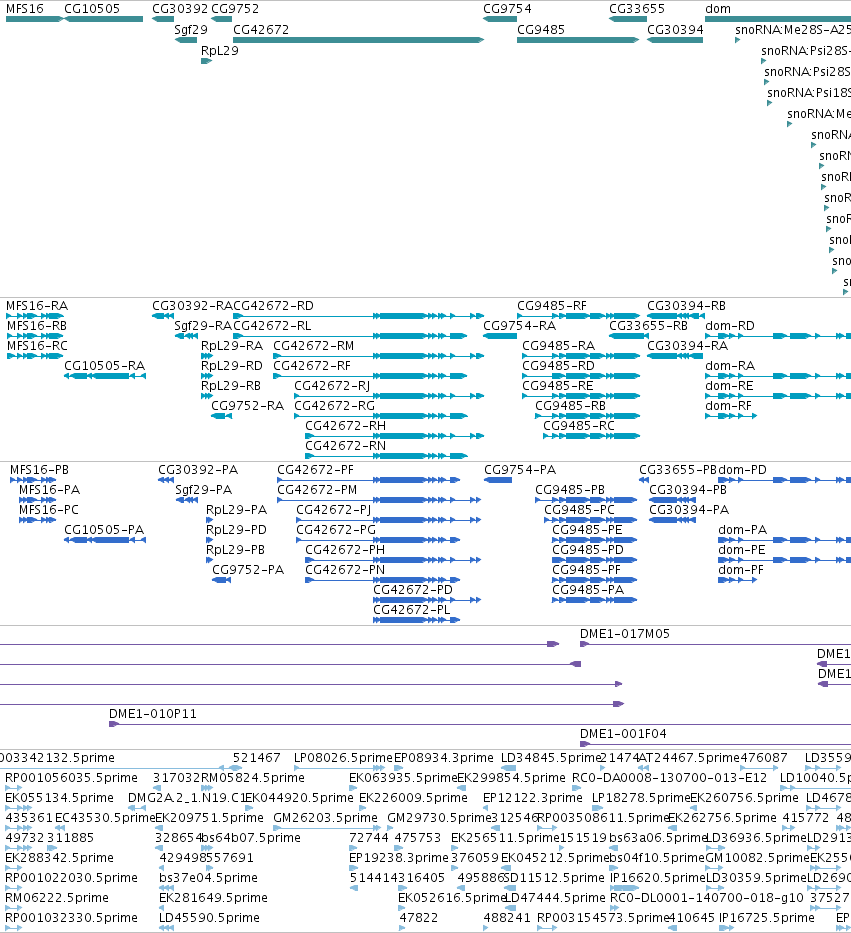Image resolution: width=851 pixels, height=933 pixels.
Task: Open transcript CG42672-RN
Action: point(345,446)
